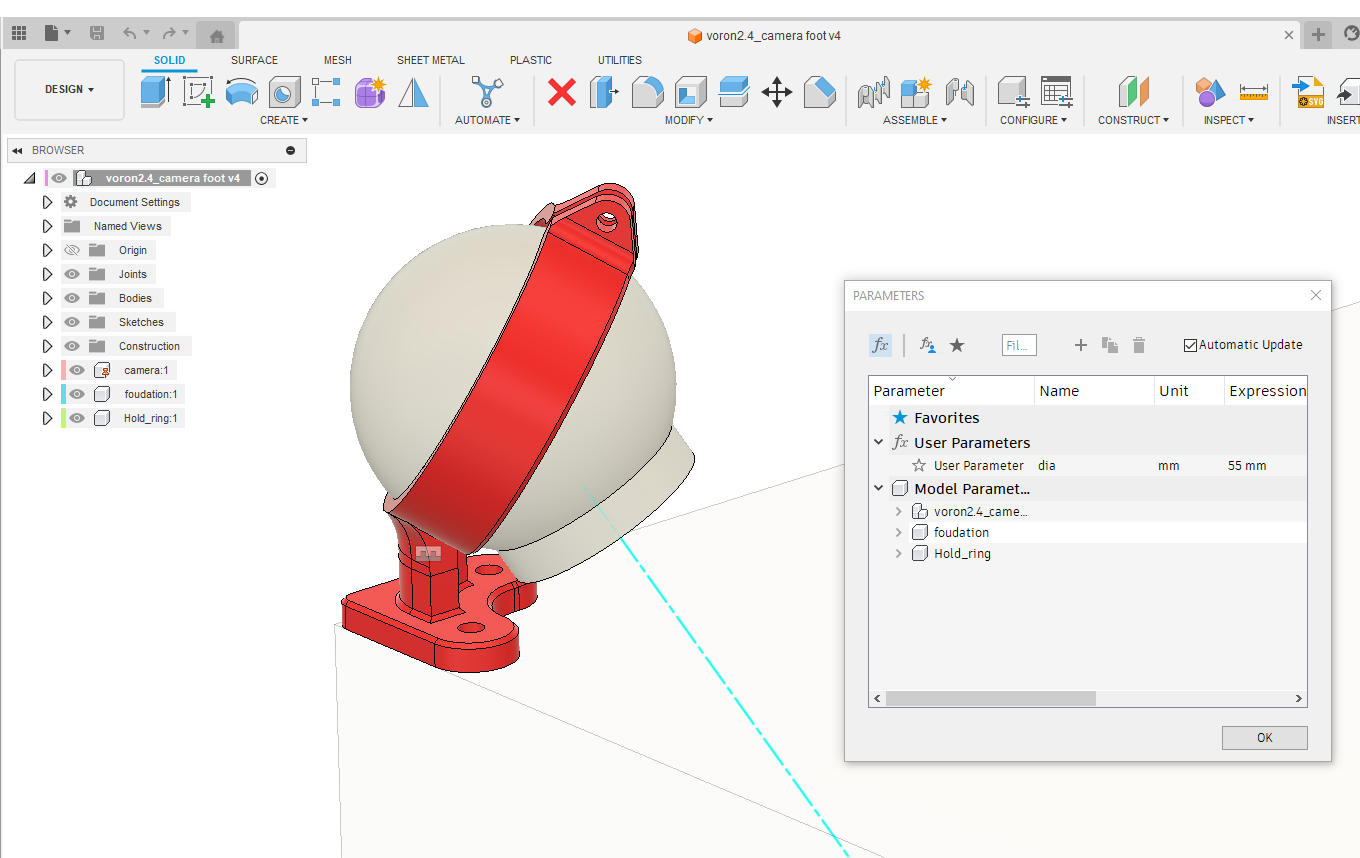
Task: Select the Revolve tool
Action: coord(241,92)
